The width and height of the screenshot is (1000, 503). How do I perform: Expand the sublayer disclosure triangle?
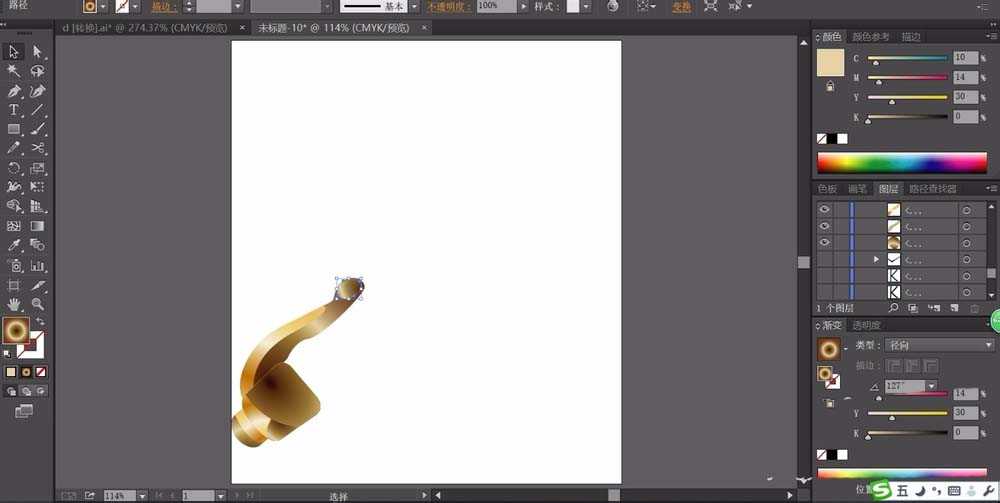877,259
